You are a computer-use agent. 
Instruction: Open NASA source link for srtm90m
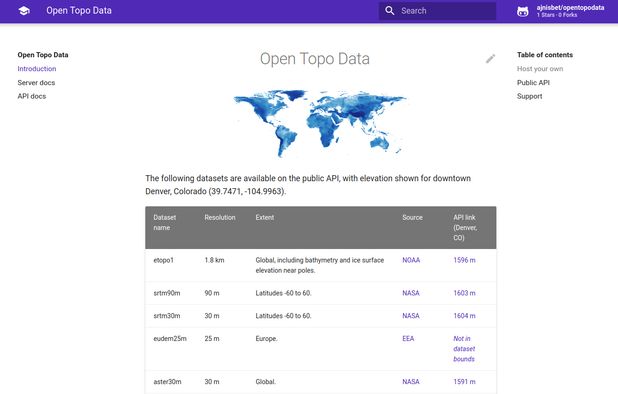coord(411,293)
